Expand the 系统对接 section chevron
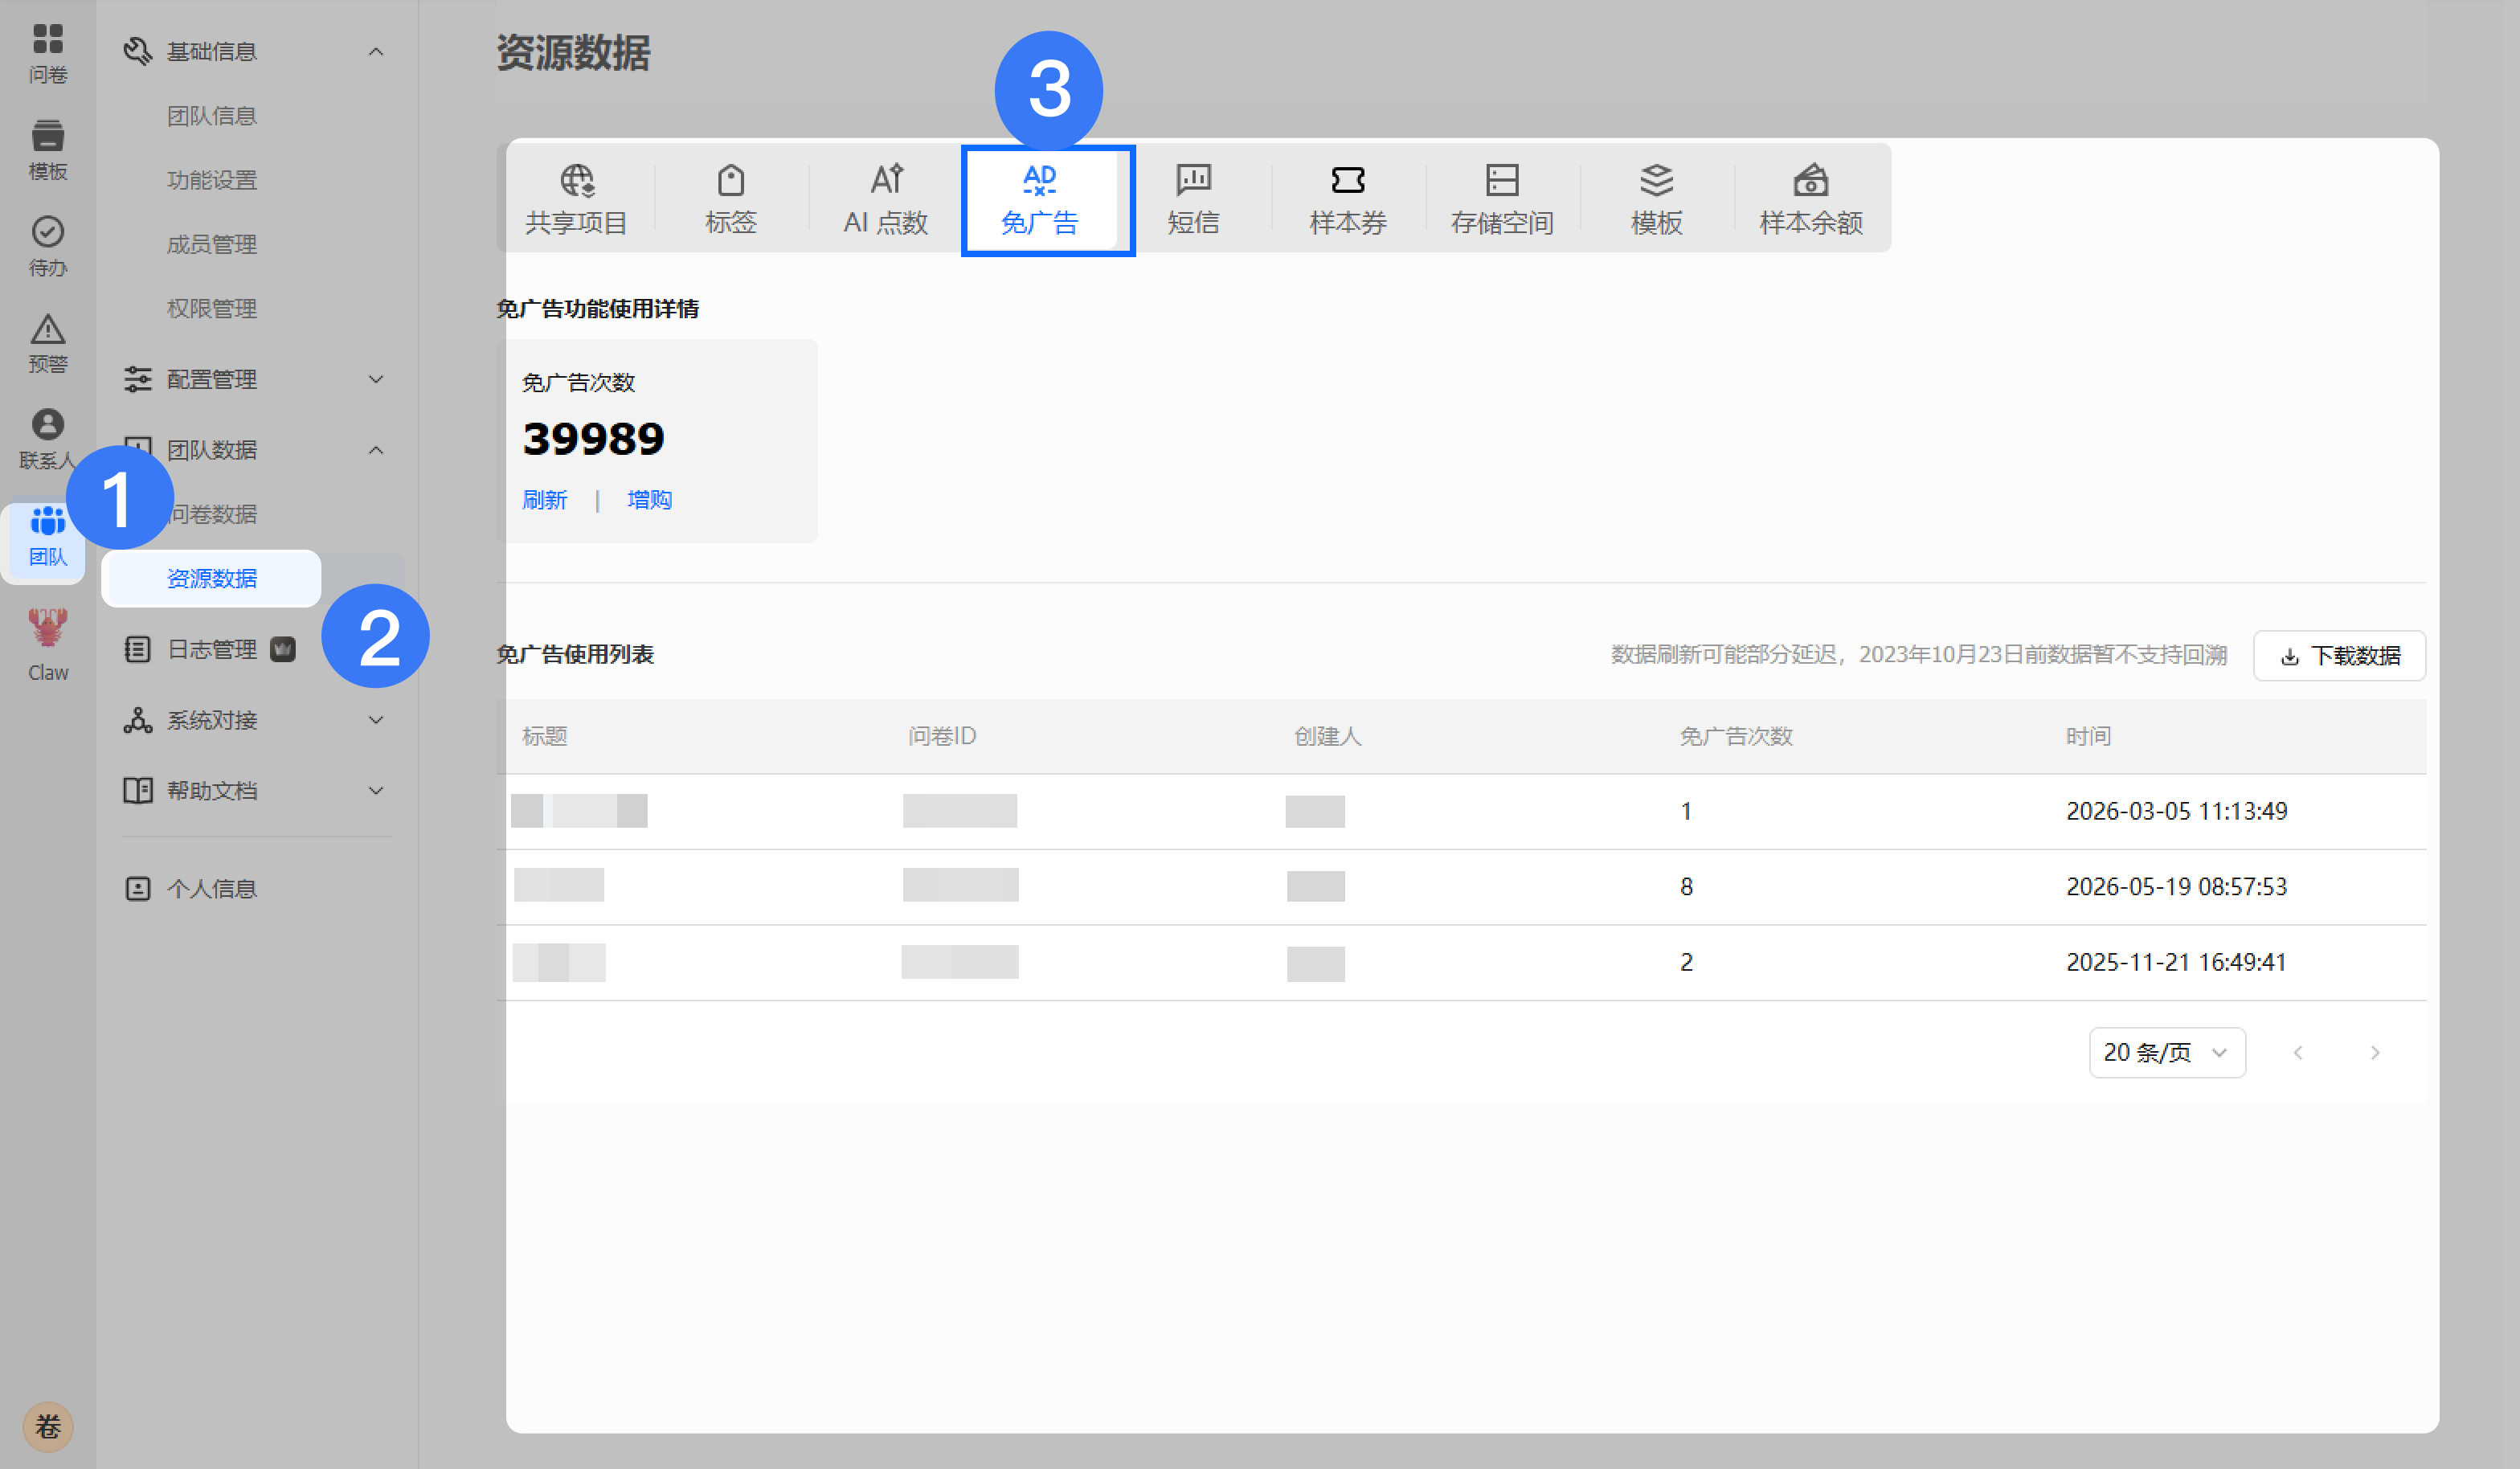 [376, 720]
